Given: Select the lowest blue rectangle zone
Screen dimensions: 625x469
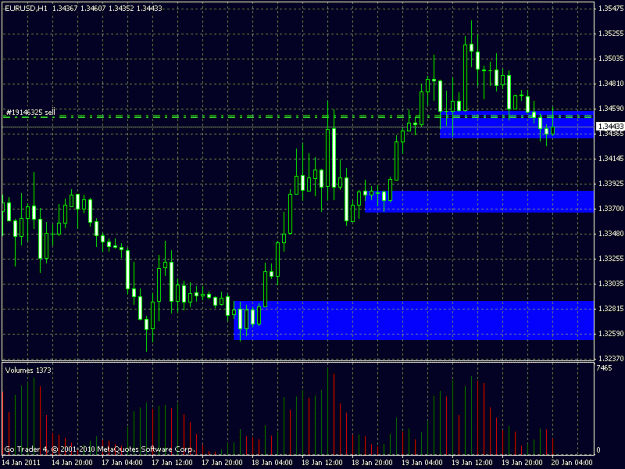Looking at the screenshot, I should (x=414, y=321).
